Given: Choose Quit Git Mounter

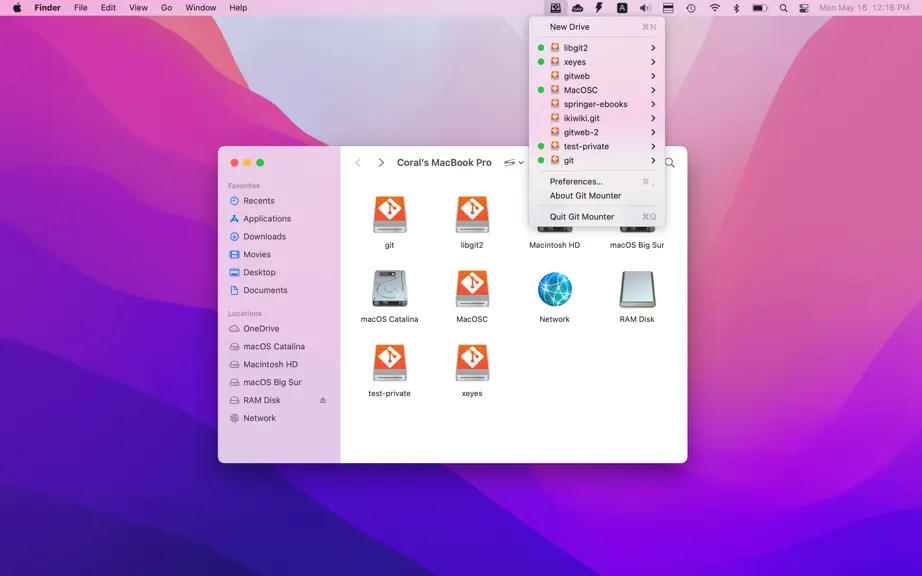Looking at the screenshot, I should point(597,217).
